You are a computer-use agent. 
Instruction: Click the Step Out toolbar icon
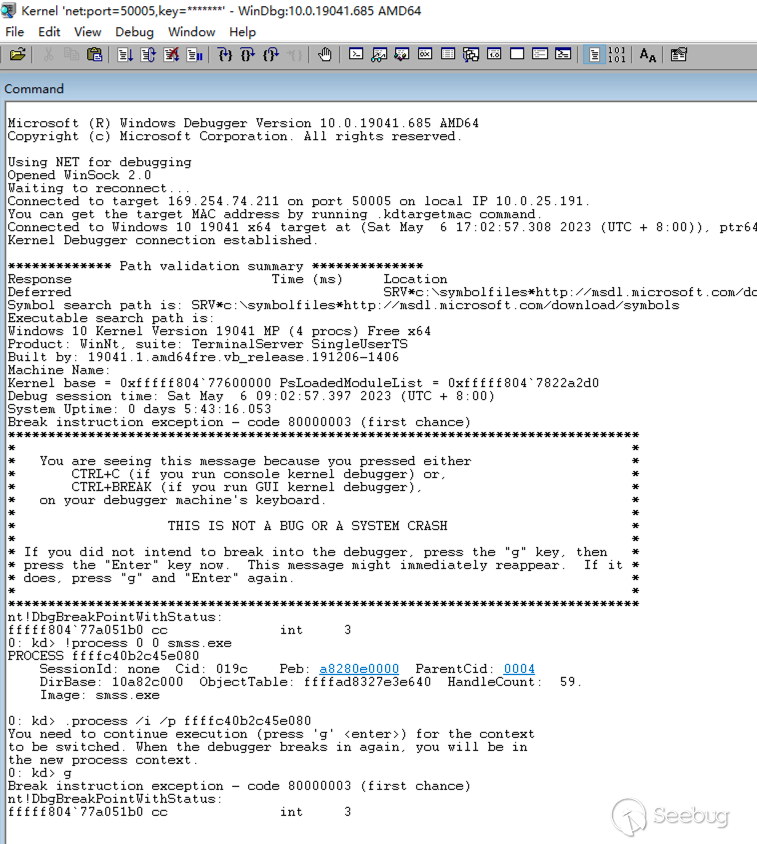tap(271, 54)
